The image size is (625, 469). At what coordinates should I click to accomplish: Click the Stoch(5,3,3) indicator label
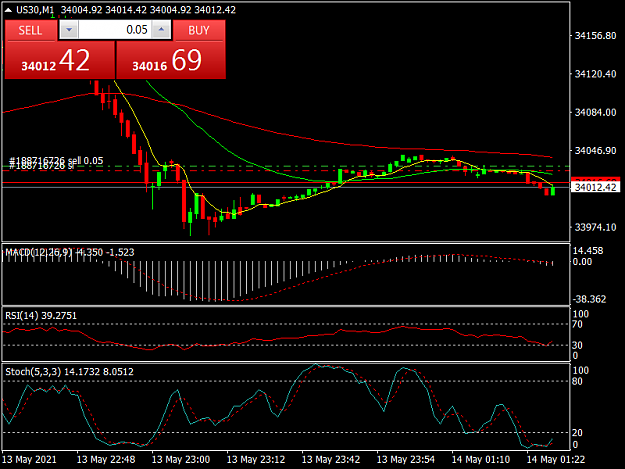(x=33, y=372)
